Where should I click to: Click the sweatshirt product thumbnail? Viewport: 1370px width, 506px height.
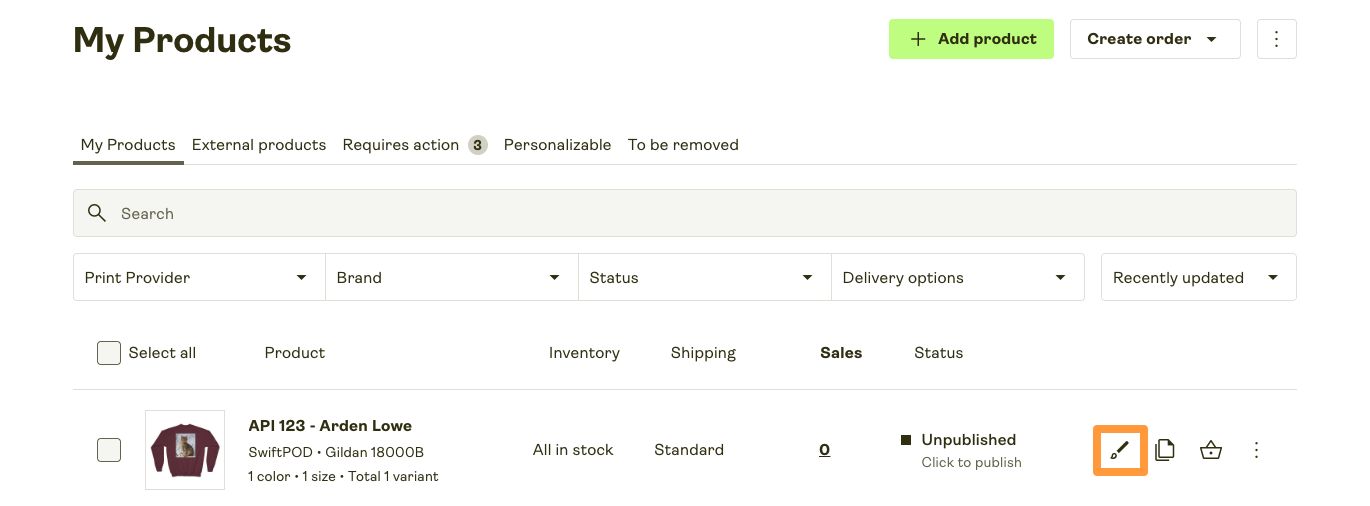pos(185,450)
